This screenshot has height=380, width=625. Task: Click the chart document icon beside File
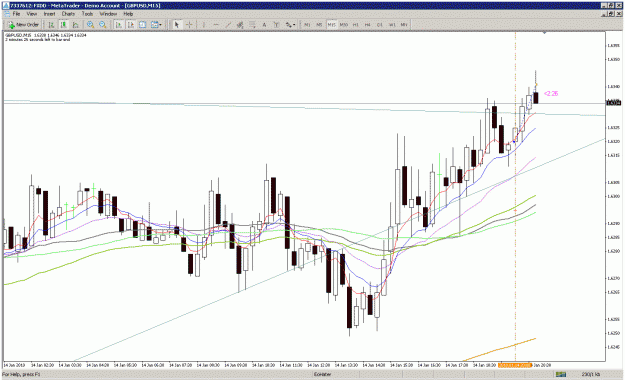(x=6, y=14)
